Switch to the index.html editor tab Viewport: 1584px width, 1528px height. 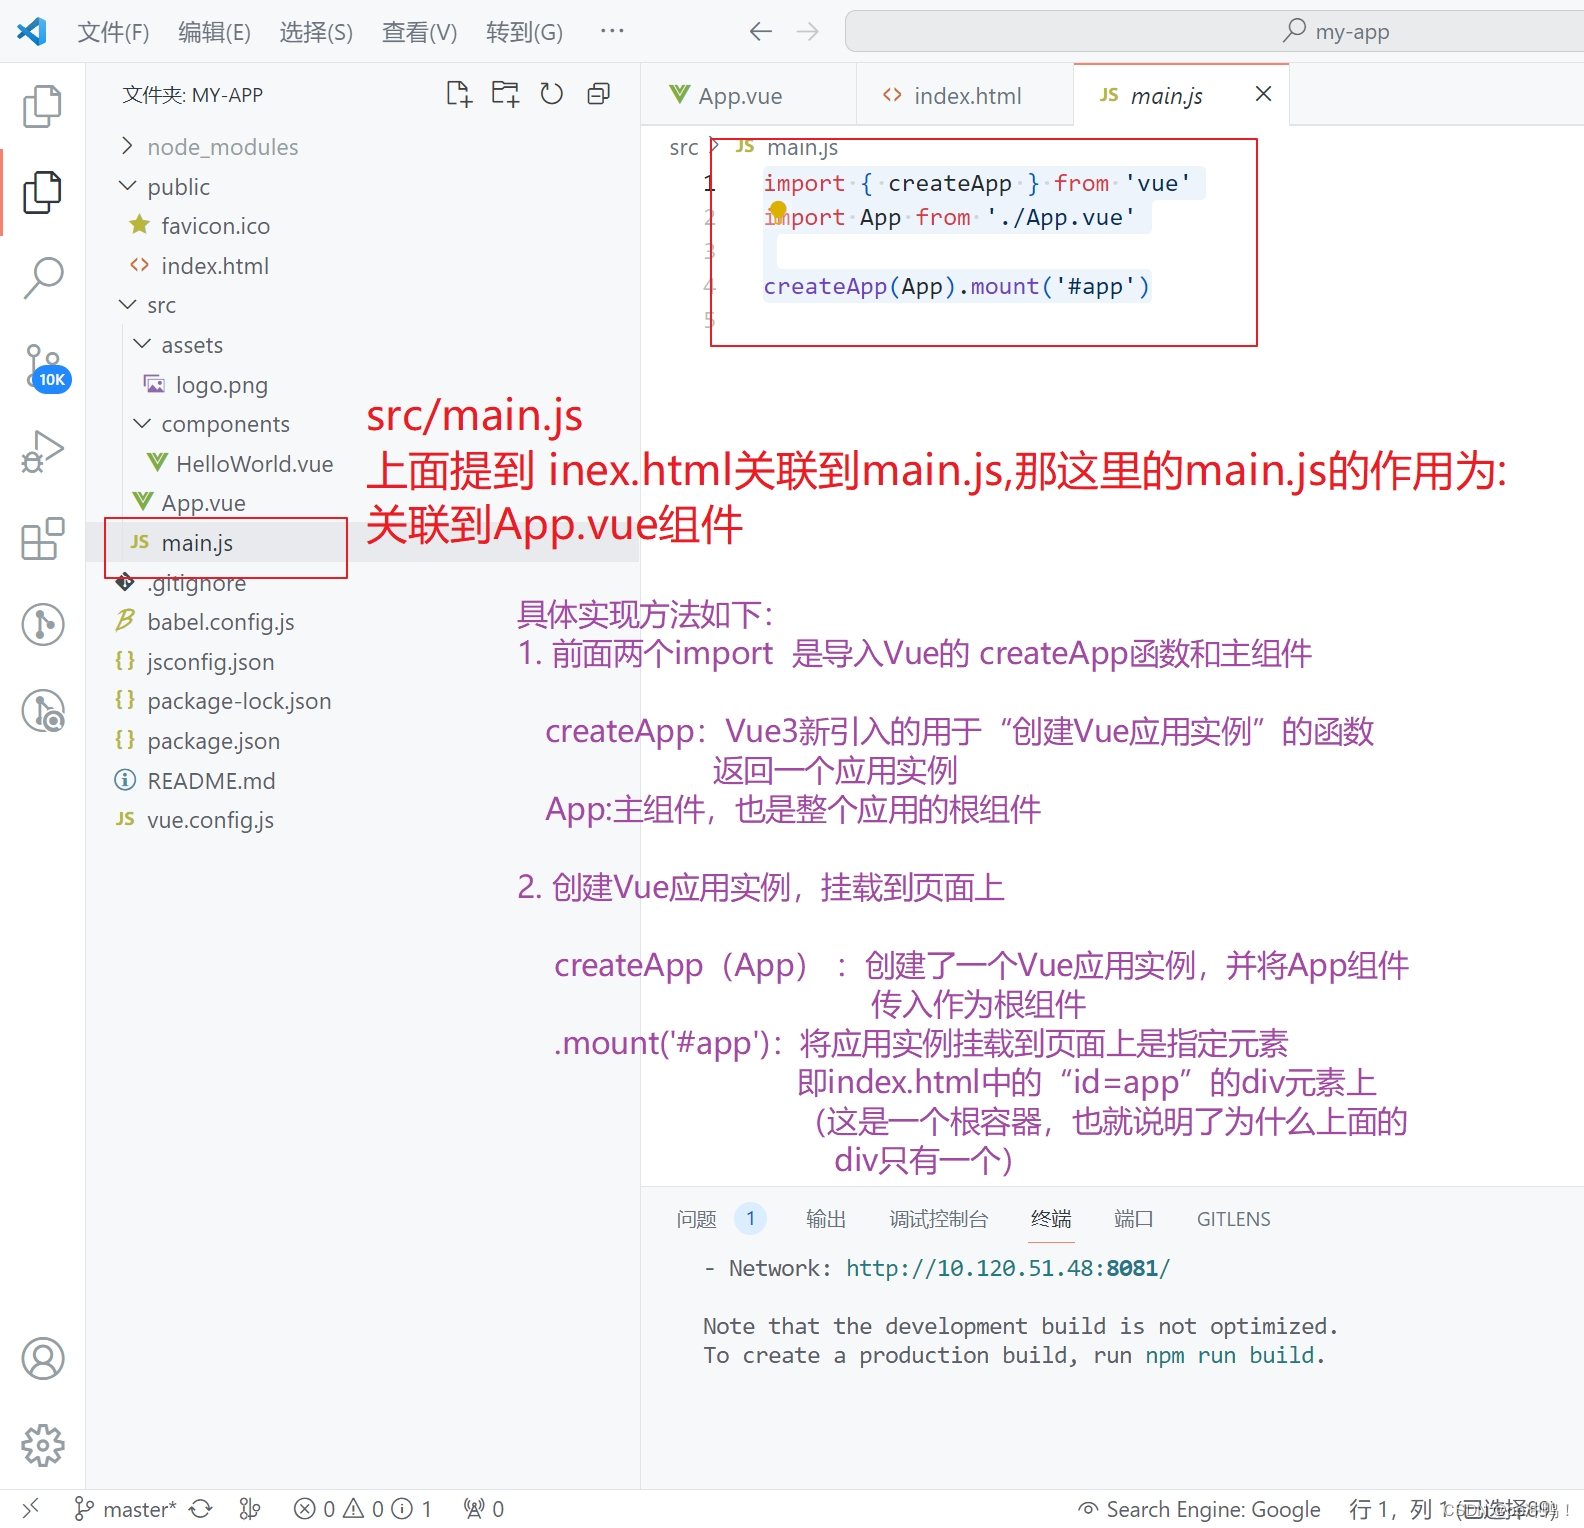[x=965, y=95]
